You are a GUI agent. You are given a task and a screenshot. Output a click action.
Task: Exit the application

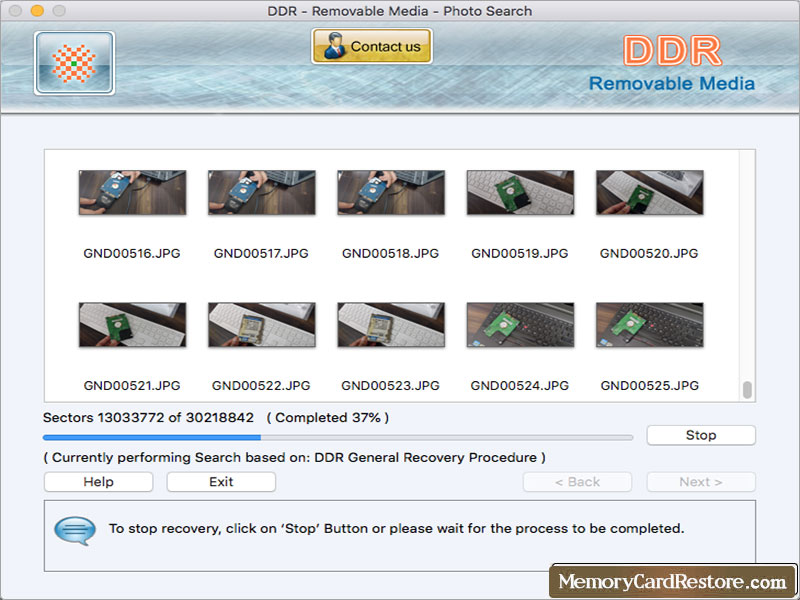[x=220, y=481]
